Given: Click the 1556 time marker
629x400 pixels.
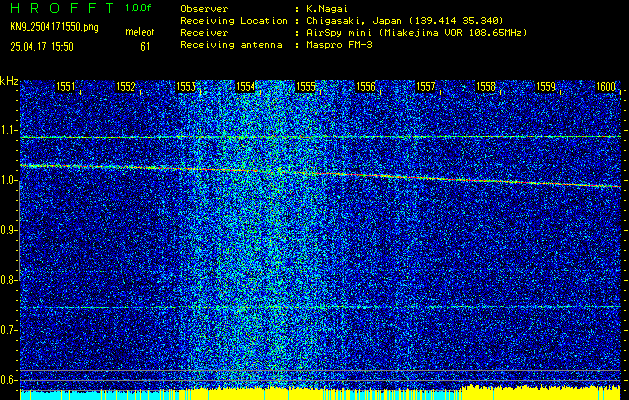Looking at the screenshot, I should click(x=366, y=87).
